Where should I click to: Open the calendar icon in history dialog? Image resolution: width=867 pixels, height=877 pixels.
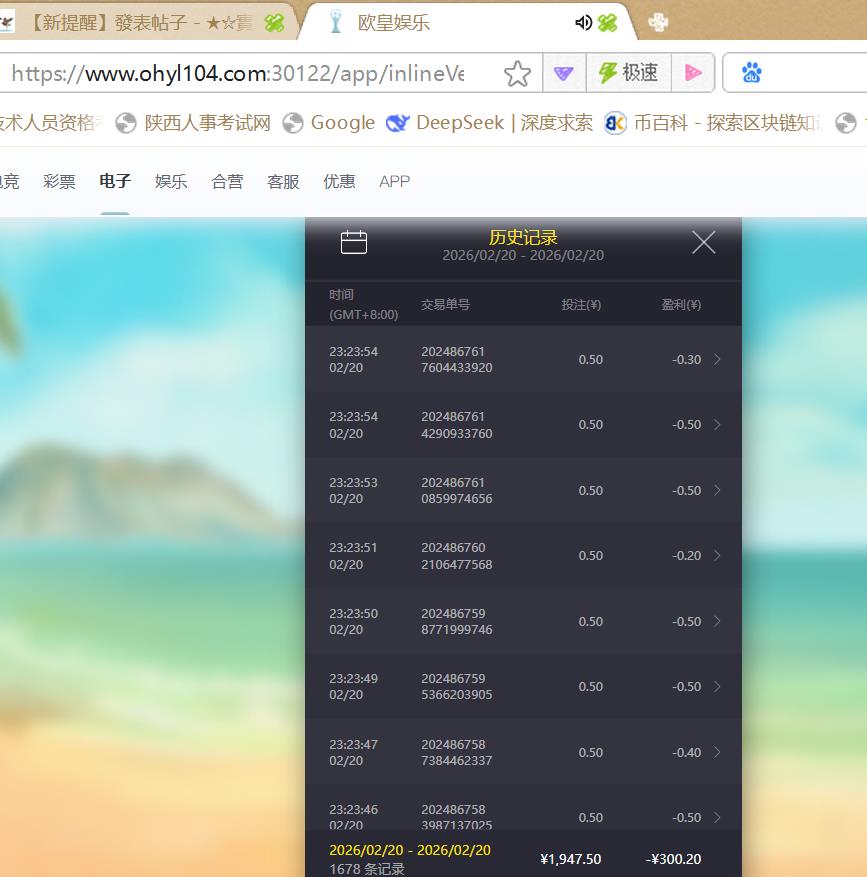[353, 241]
